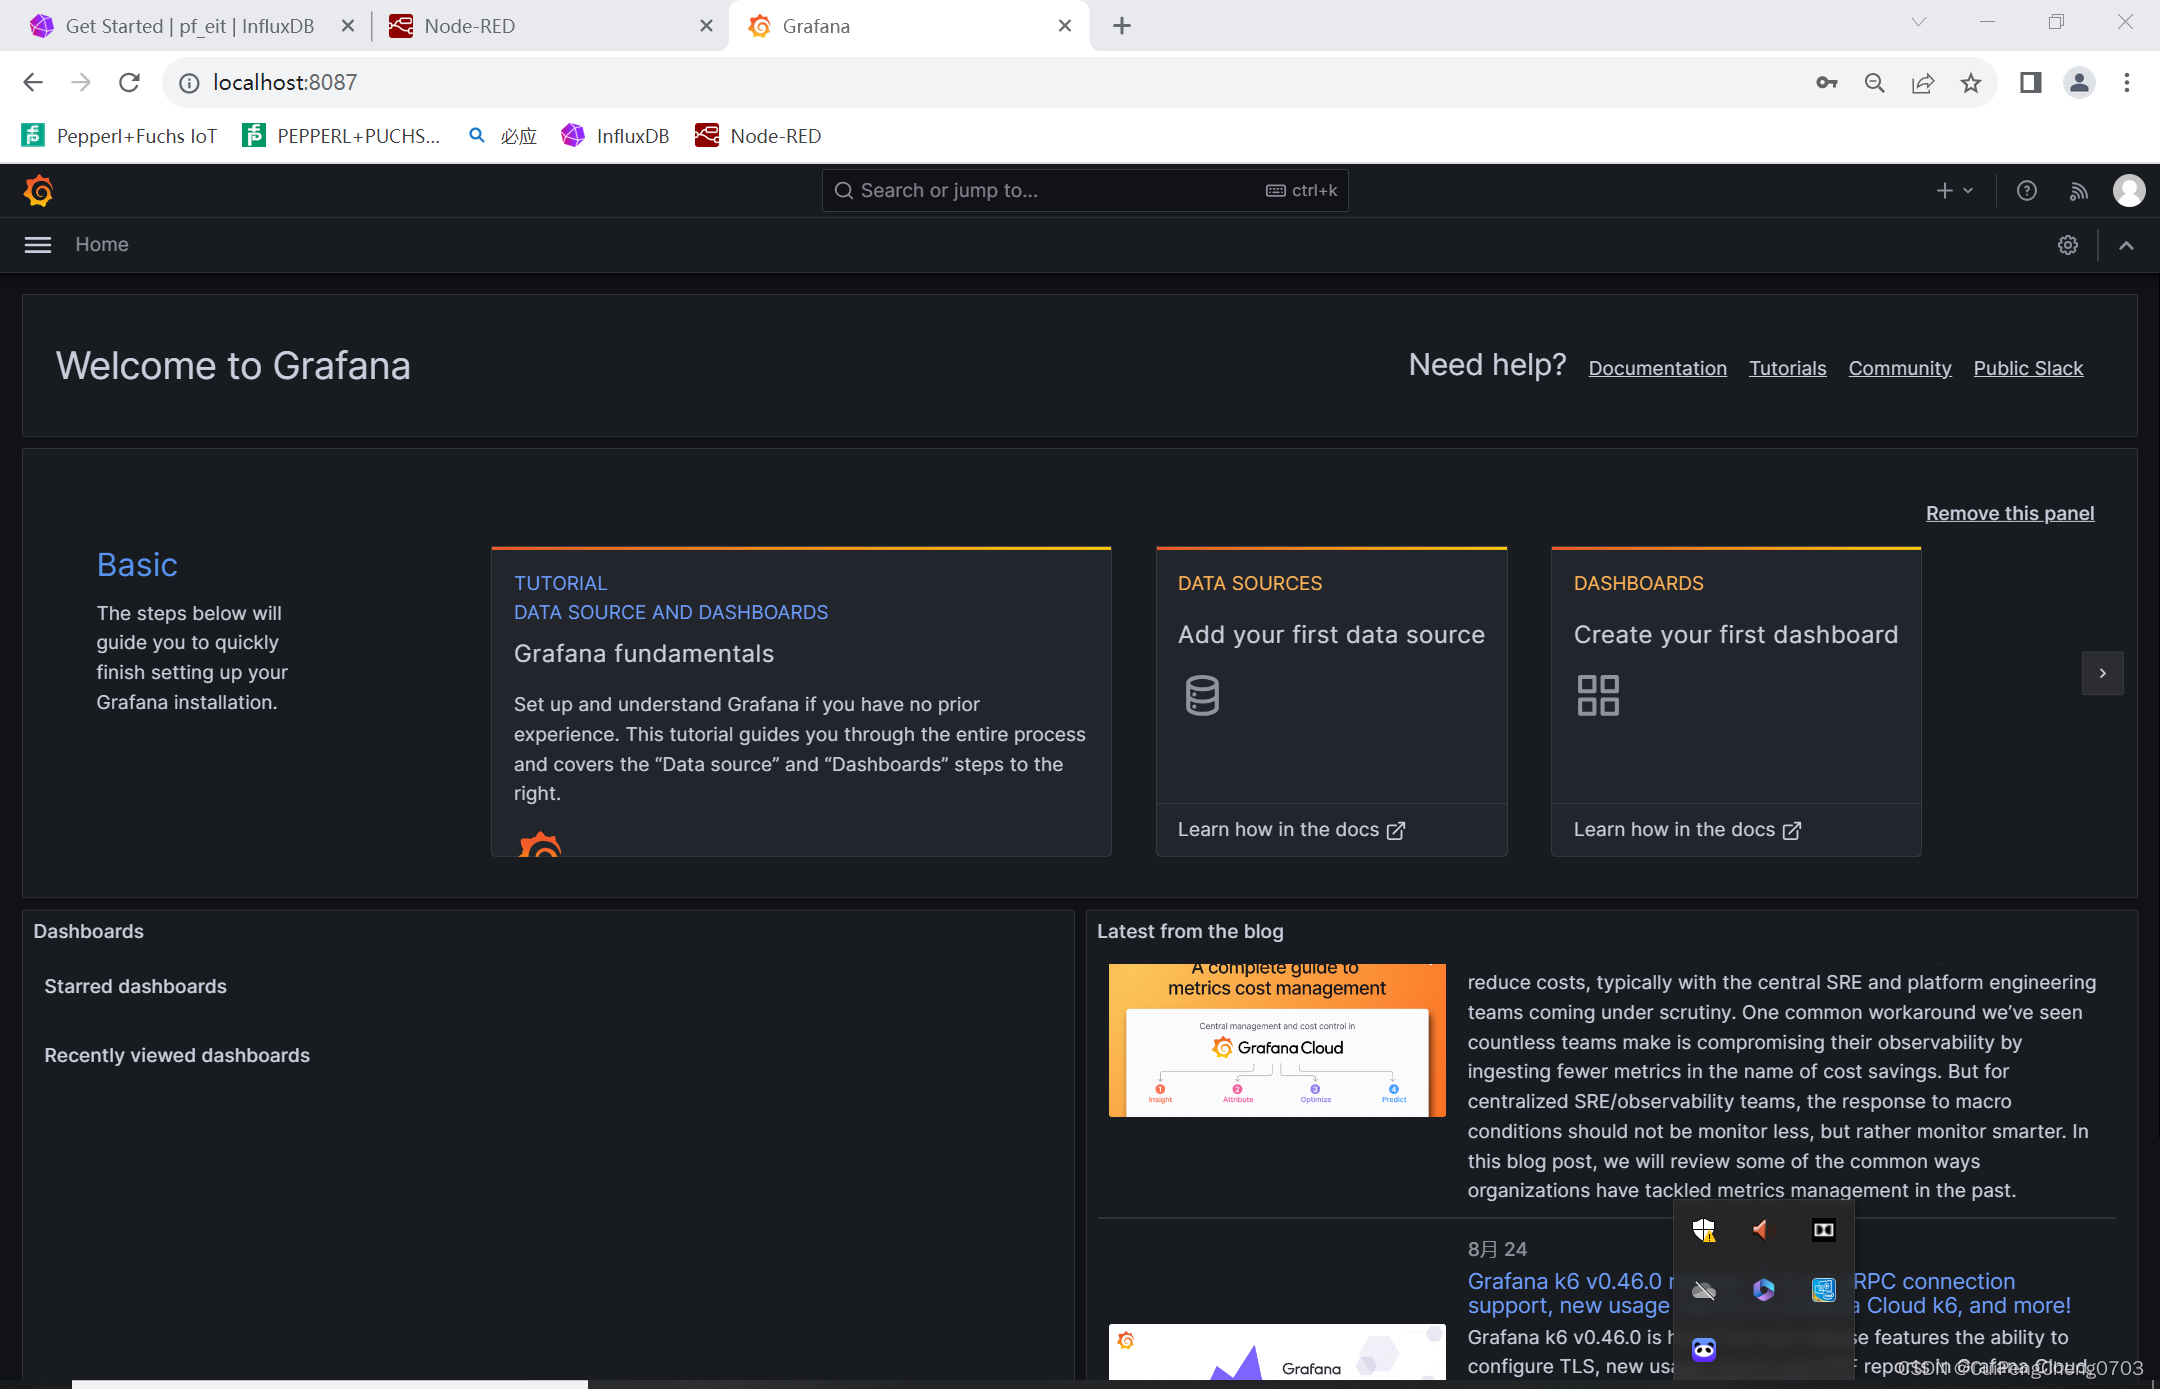Click the dashboards grid icon

1596,695
